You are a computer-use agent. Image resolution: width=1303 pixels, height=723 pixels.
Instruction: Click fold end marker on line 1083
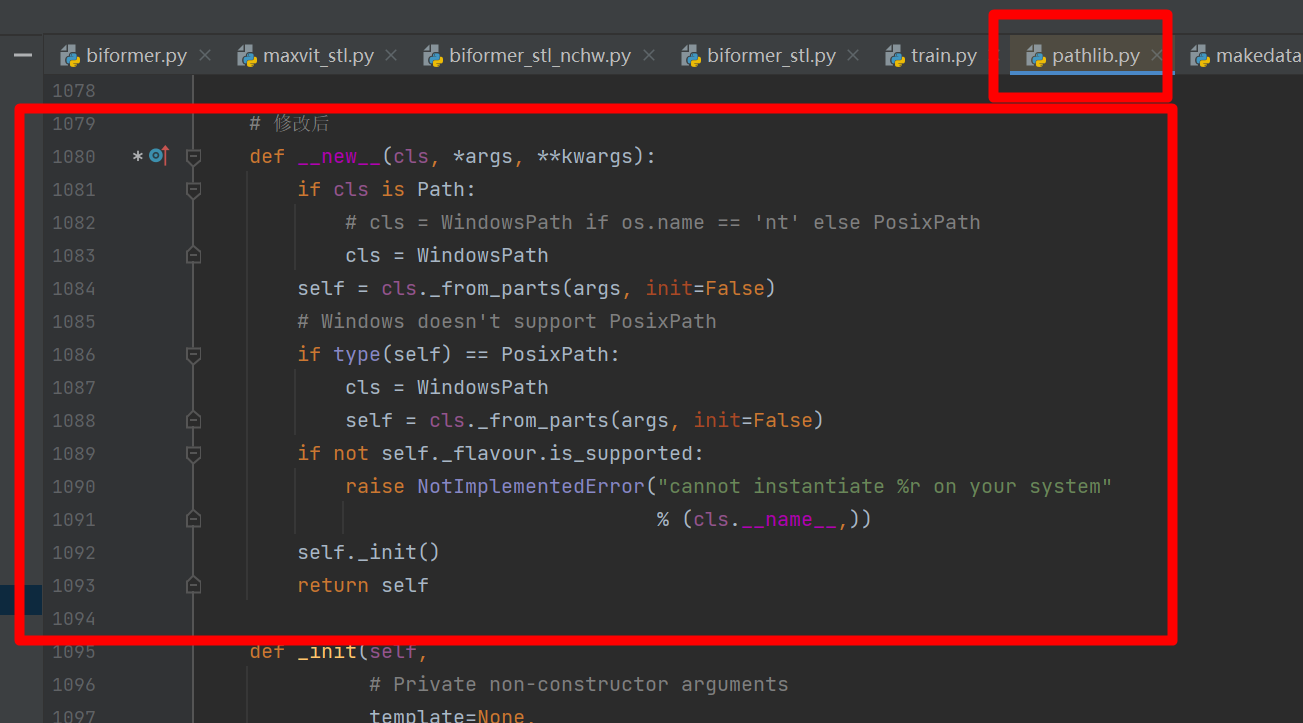[194, 255]
